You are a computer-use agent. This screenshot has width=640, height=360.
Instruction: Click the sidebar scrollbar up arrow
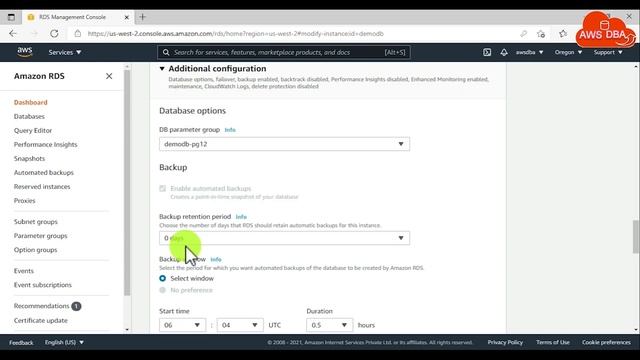coord(127,66)
